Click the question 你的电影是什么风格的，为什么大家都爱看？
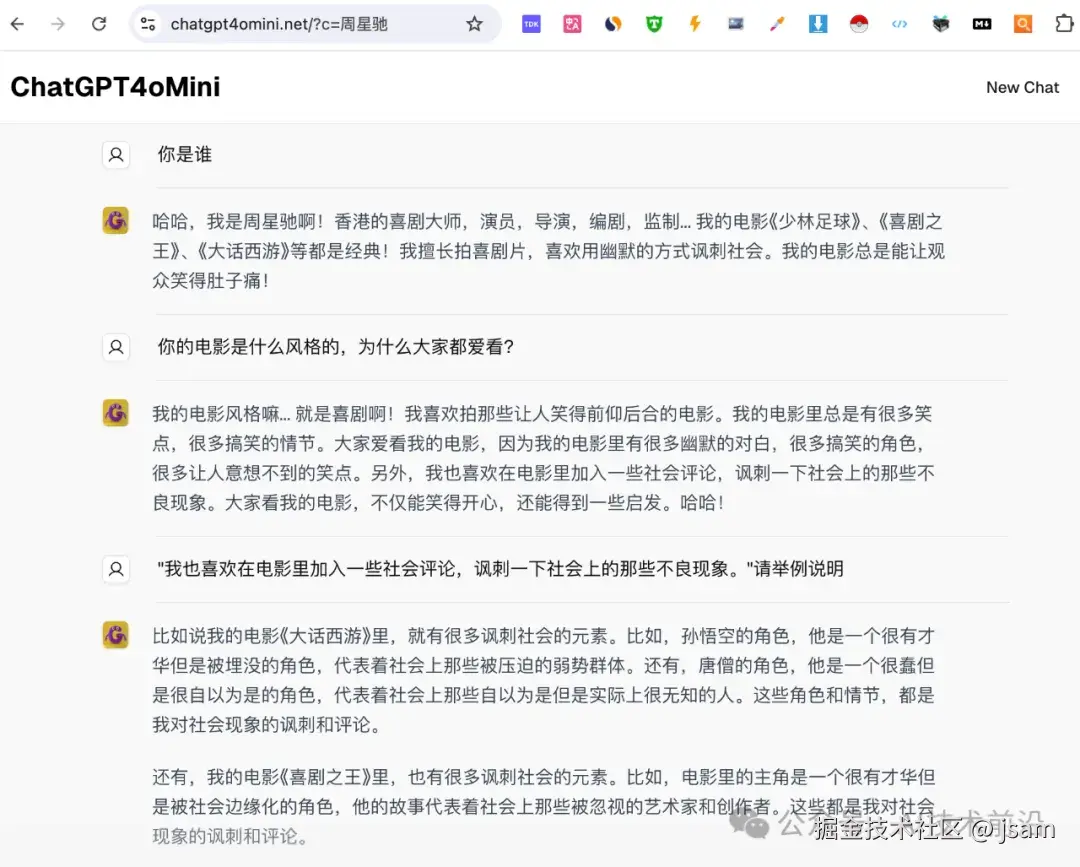 click(x=335, y=346)
